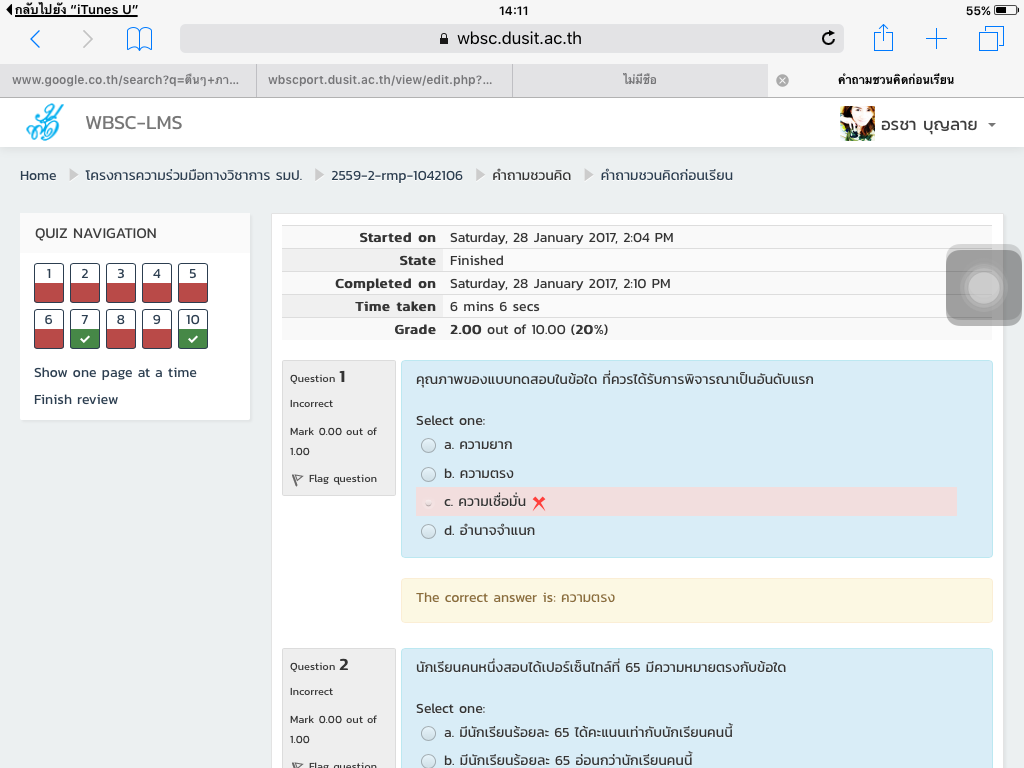Click the WBSC-LMS logo
This screenshot has height=768, width=1024.
(45, 123)
